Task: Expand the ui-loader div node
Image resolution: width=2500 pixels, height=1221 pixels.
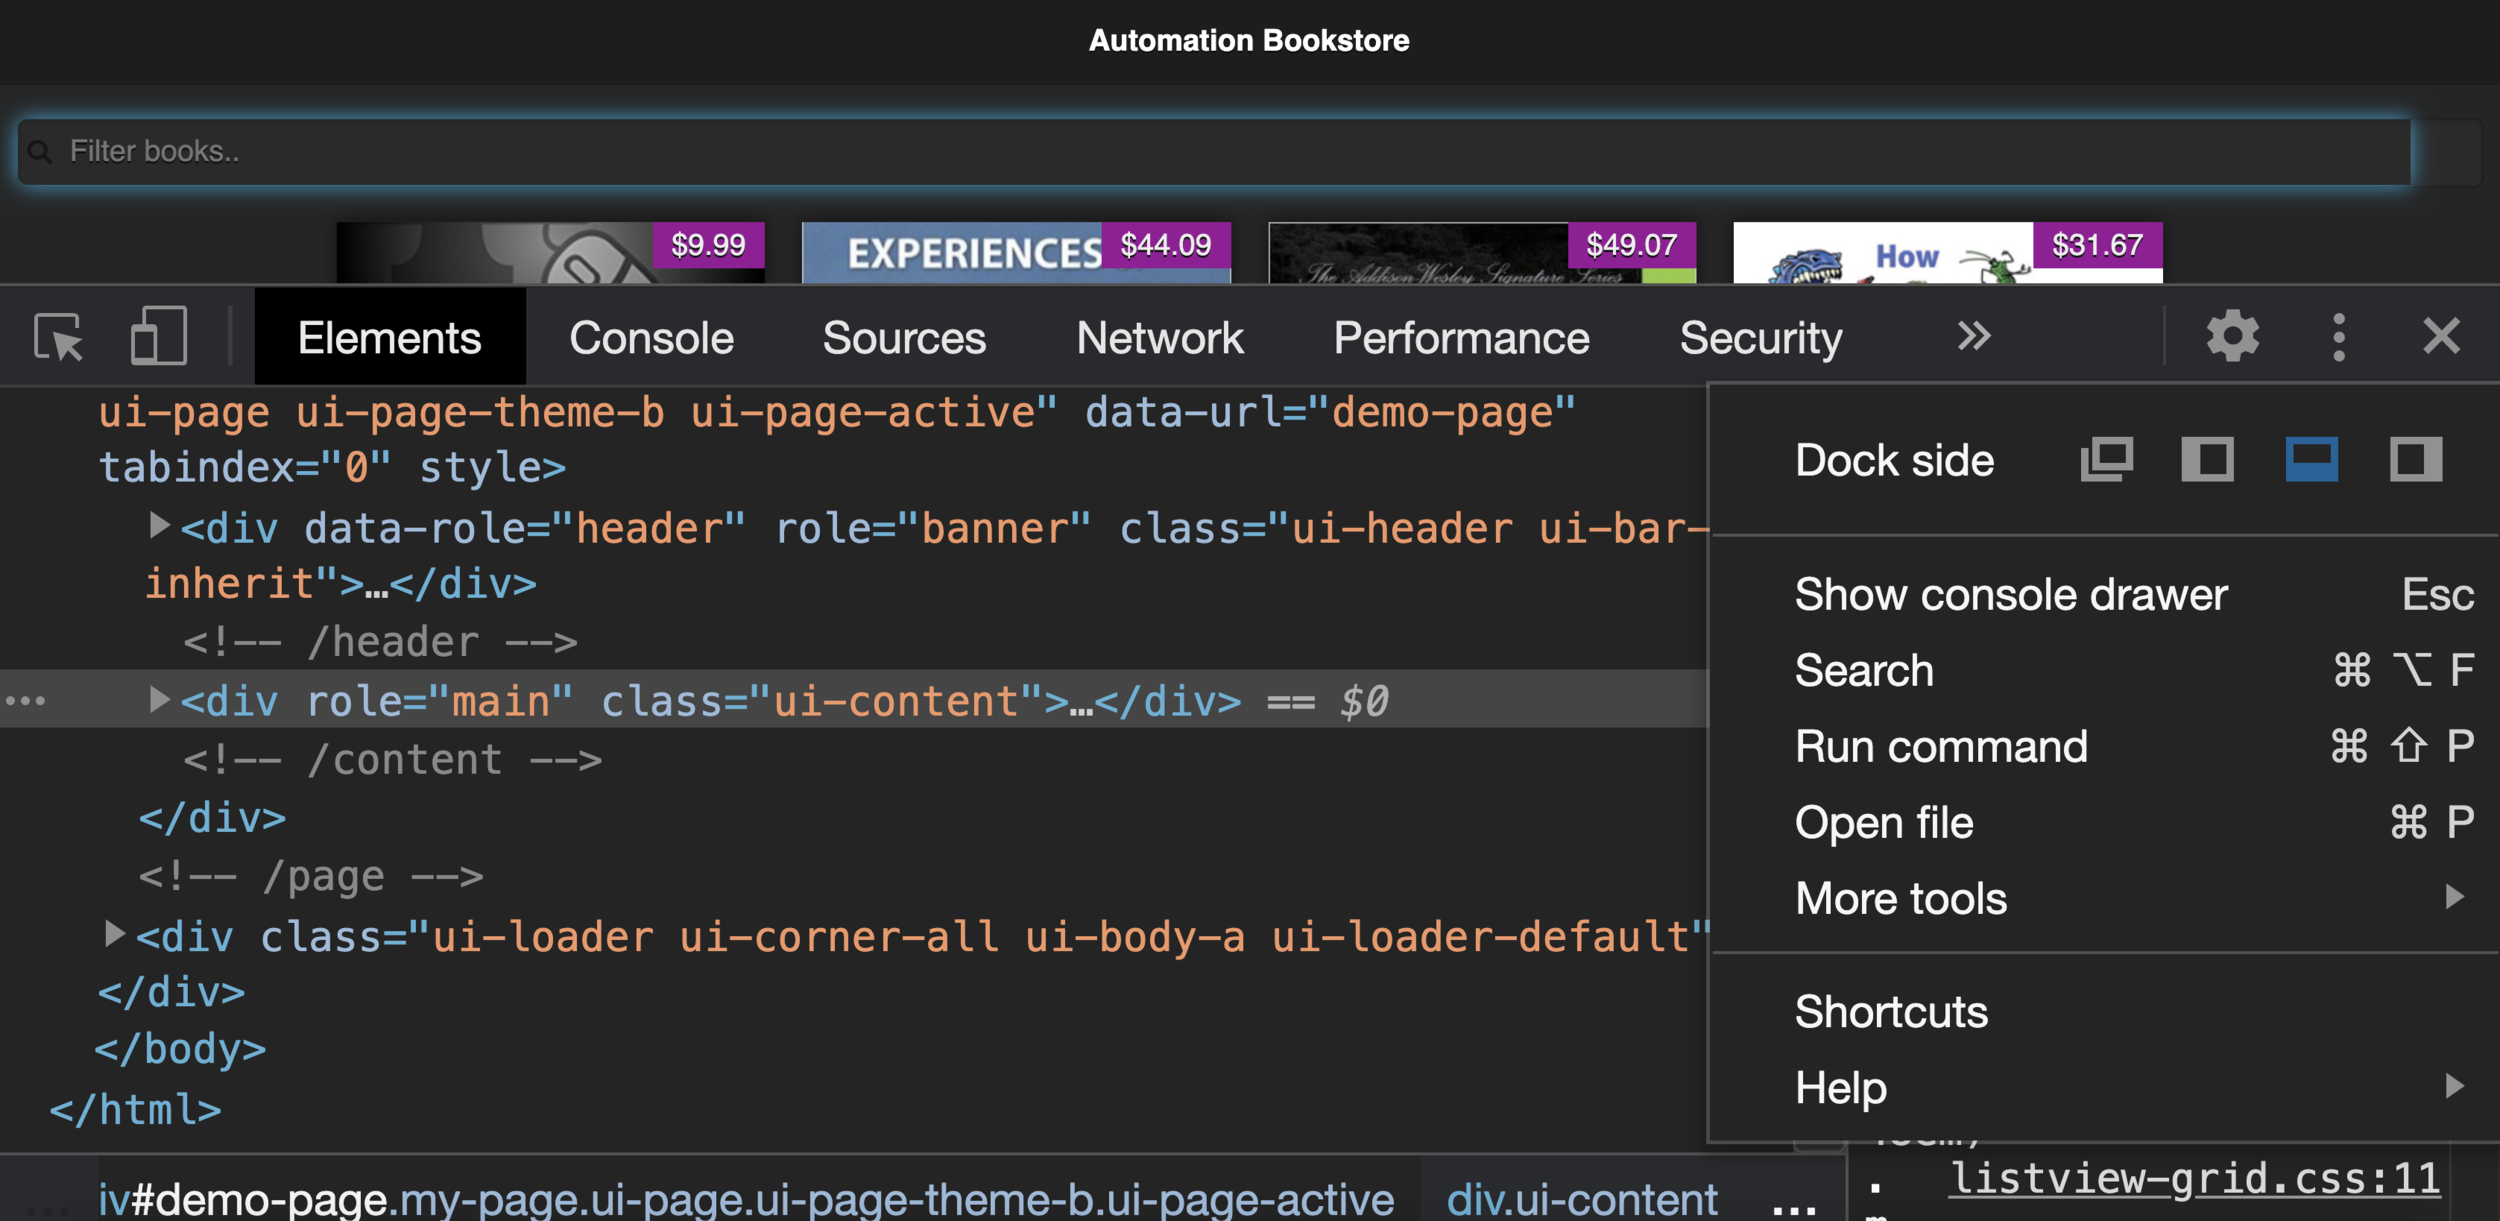Action: 113,936
